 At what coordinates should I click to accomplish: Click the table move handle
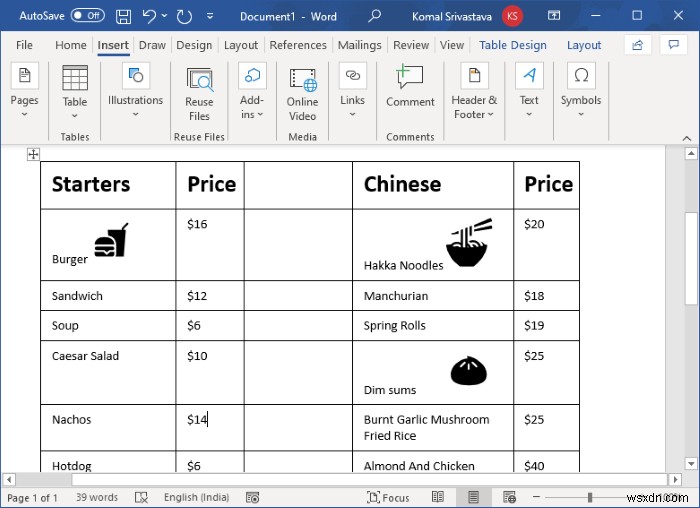click(x=33, y=154)
